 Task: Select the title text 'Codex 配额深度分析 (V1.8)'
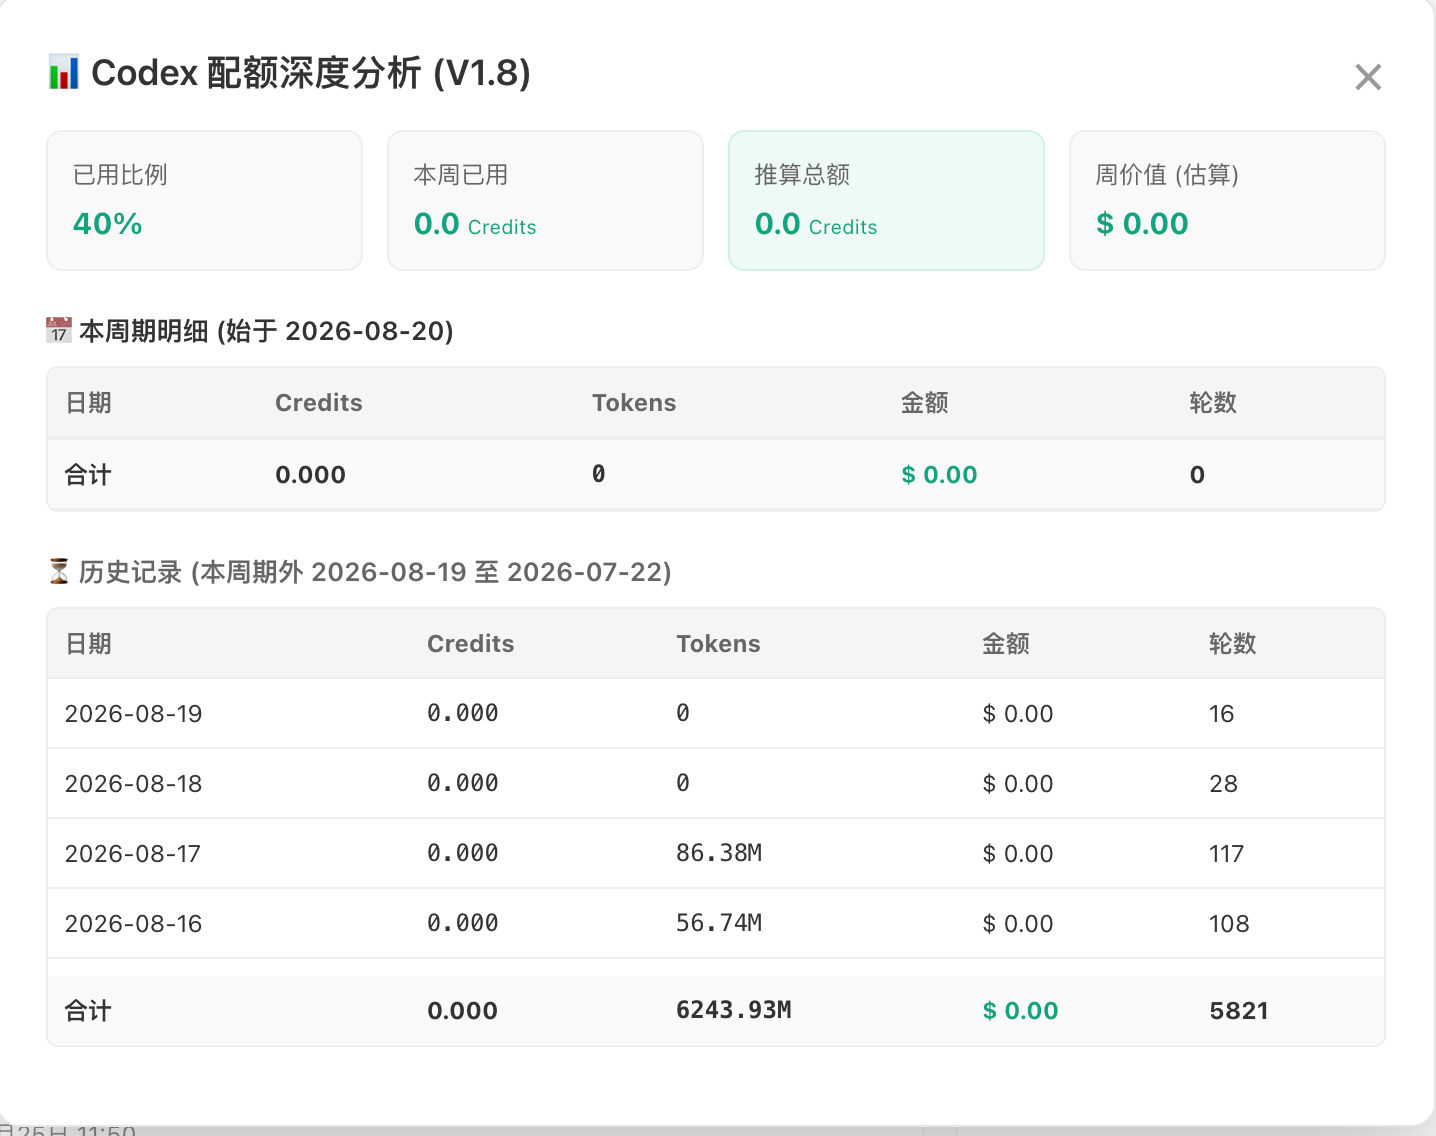point(311,73)
